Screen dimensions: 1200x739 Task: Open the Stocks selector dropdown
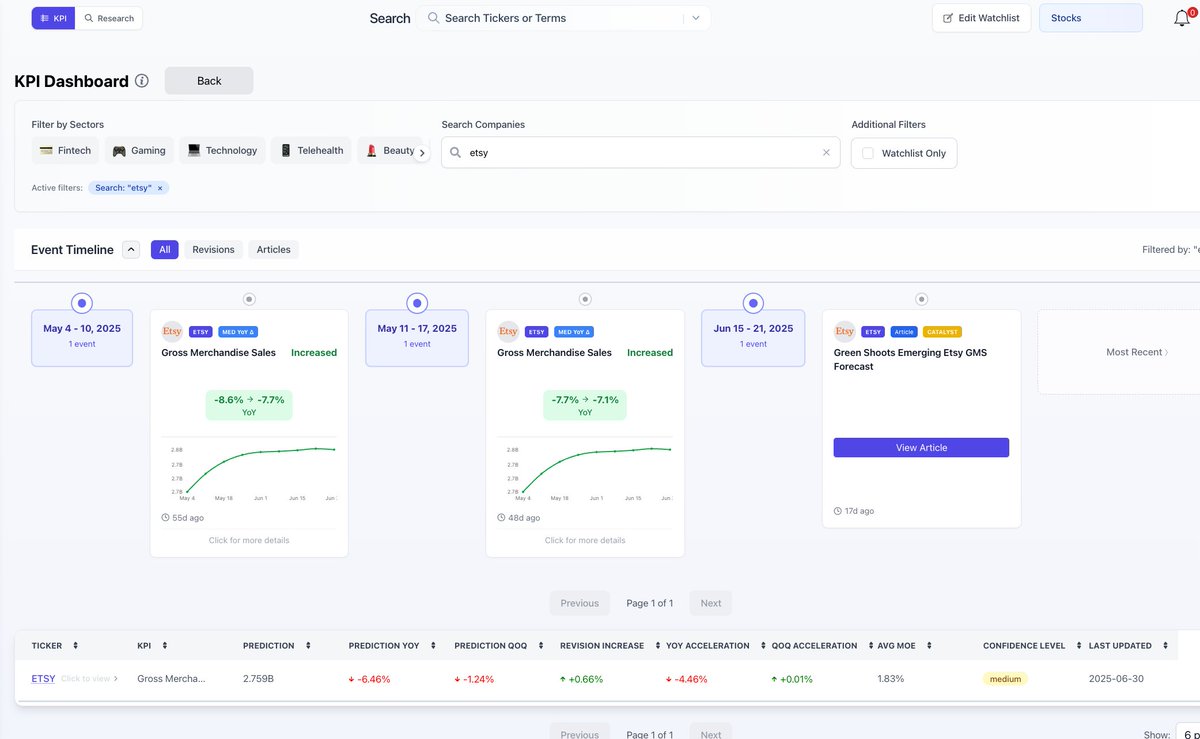pyautogui.click(x=1091, y=18)
